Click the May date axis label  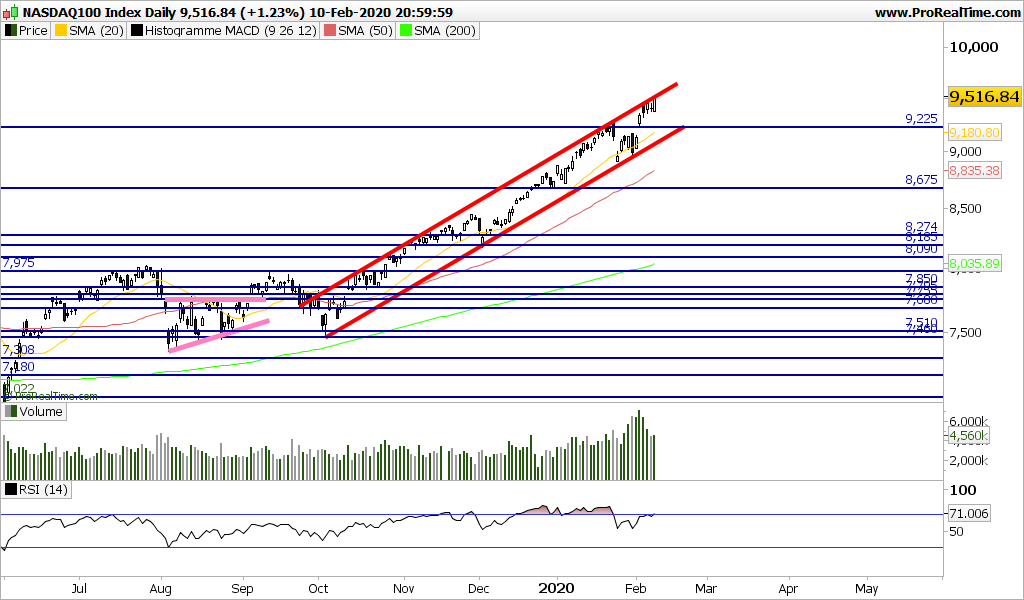pos(867,588)
